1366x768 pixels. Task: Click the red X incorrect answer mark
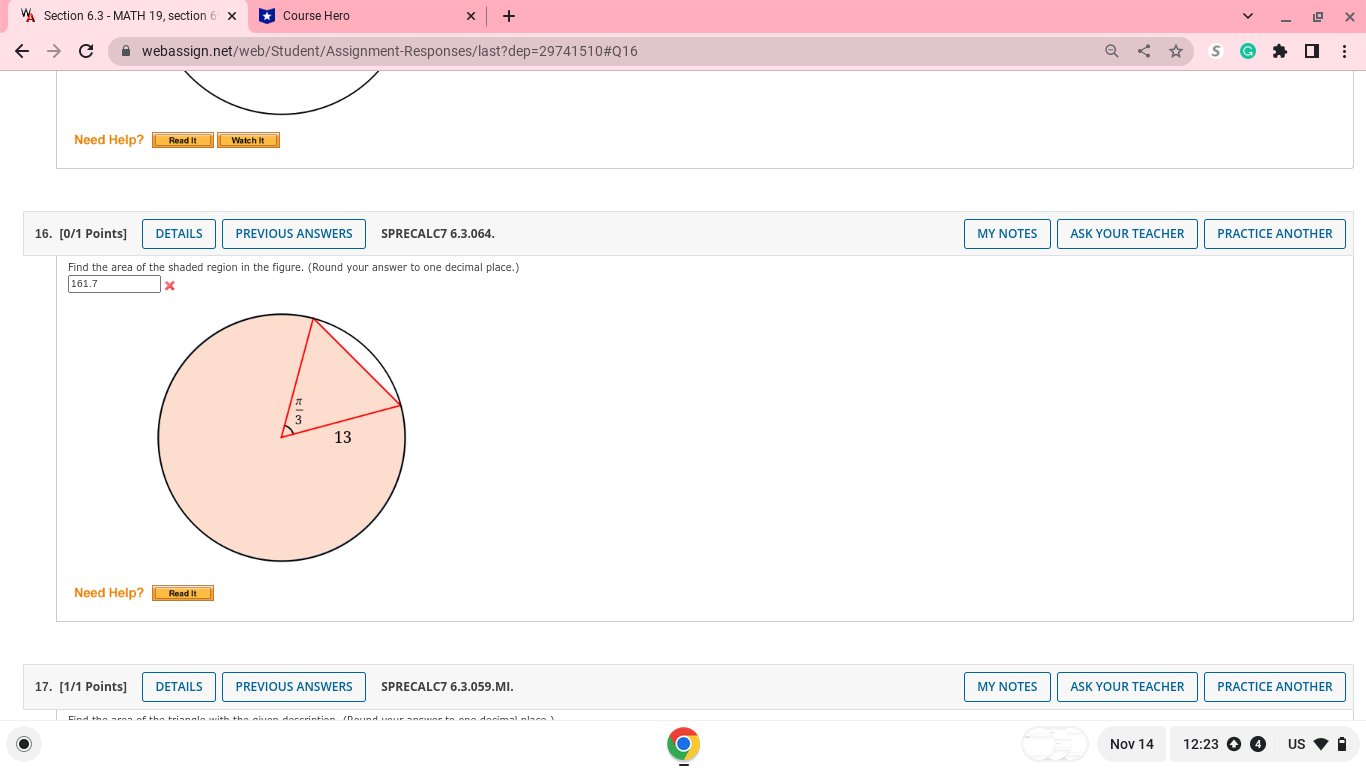[x=169, y=285]
